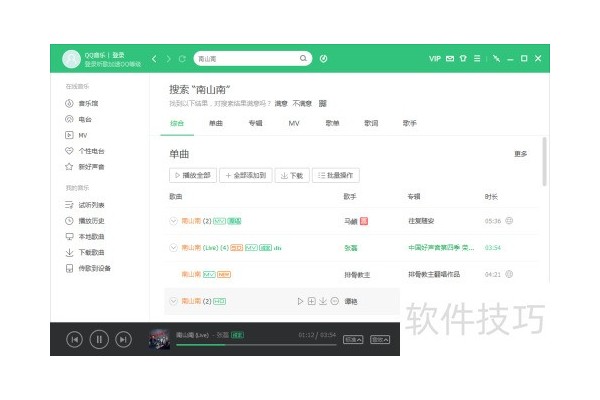
Task: Click the search box containing 南山南
Action: pos(253,59)
